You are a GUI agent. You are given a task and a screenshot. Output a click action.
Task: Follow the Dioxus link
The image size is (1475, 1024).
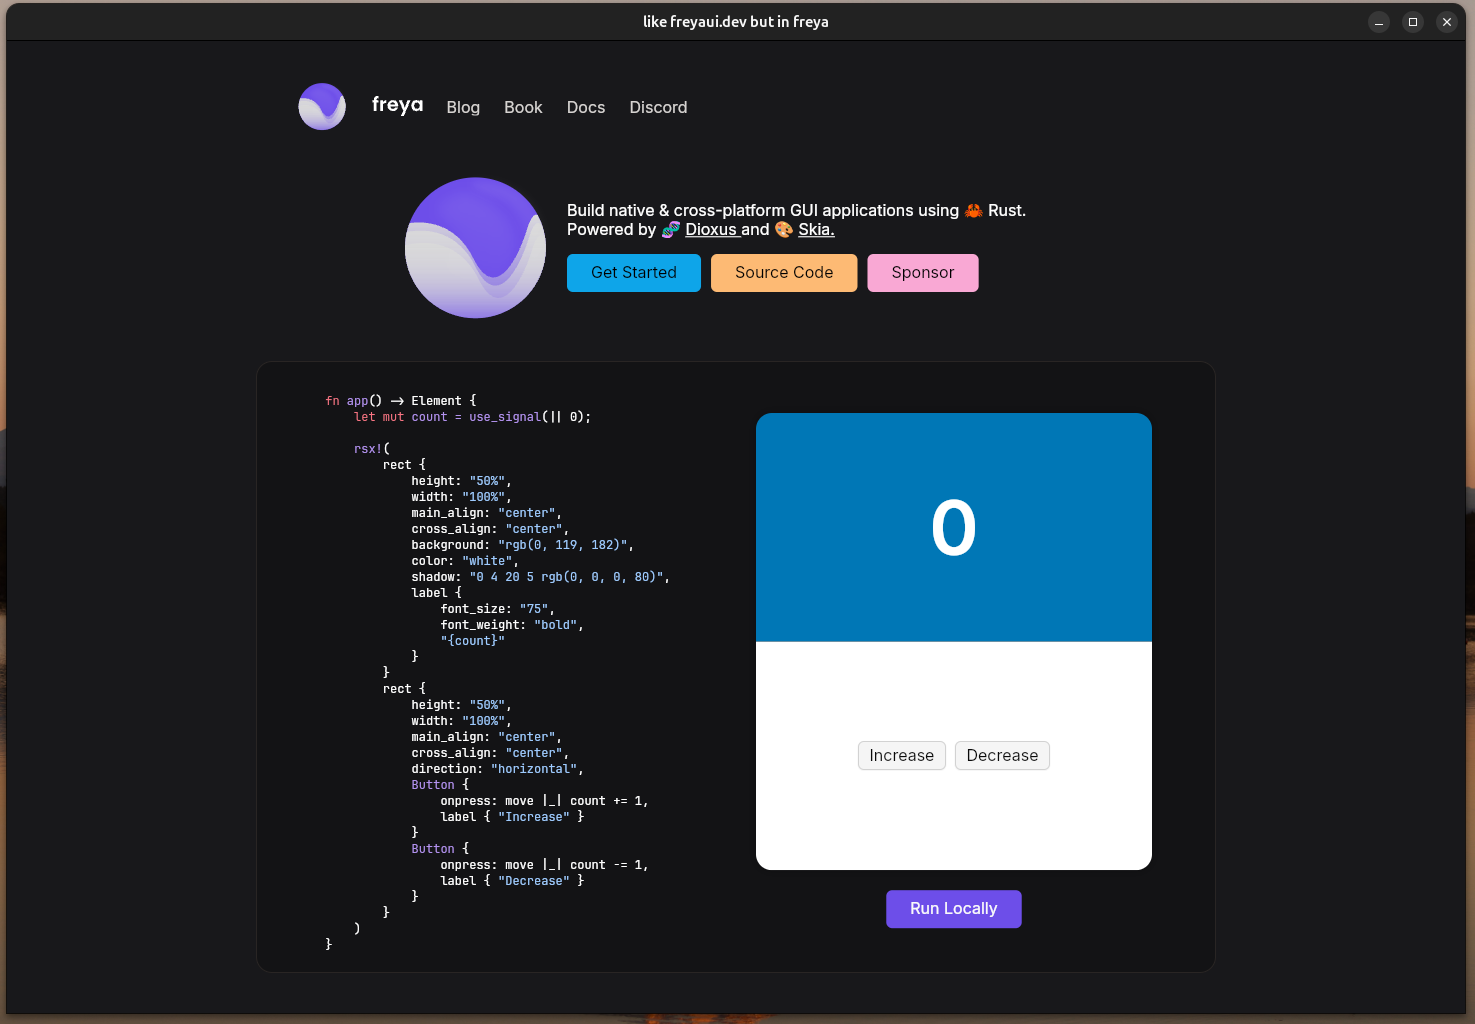click(711, 229)
